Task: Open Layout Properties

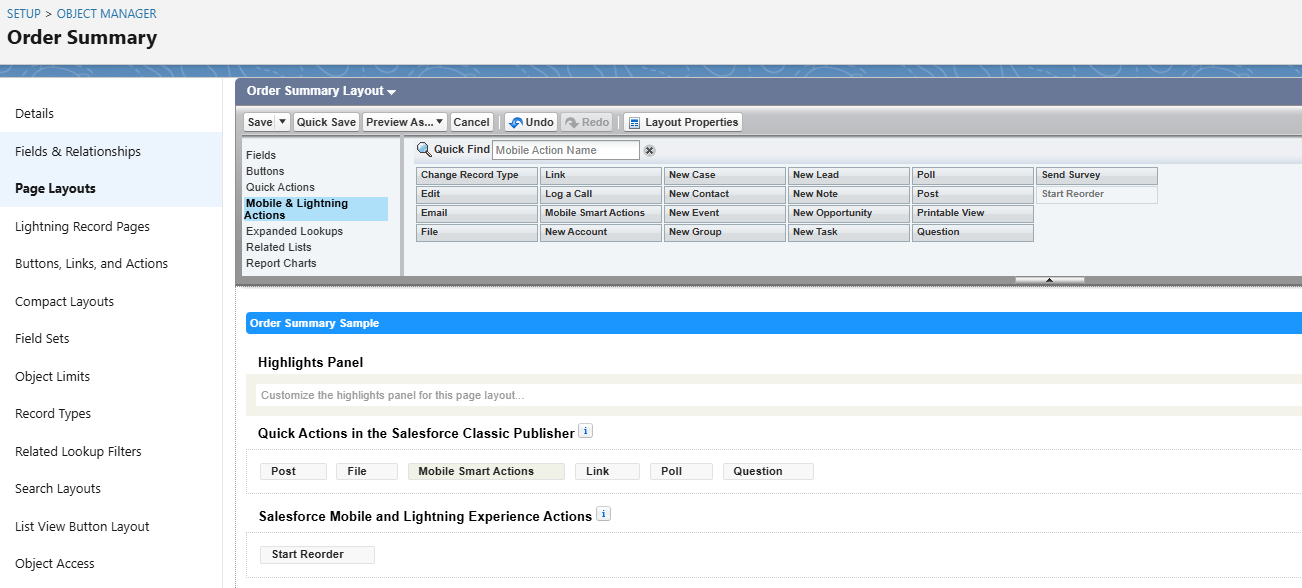Action: [x=683, y=122]
